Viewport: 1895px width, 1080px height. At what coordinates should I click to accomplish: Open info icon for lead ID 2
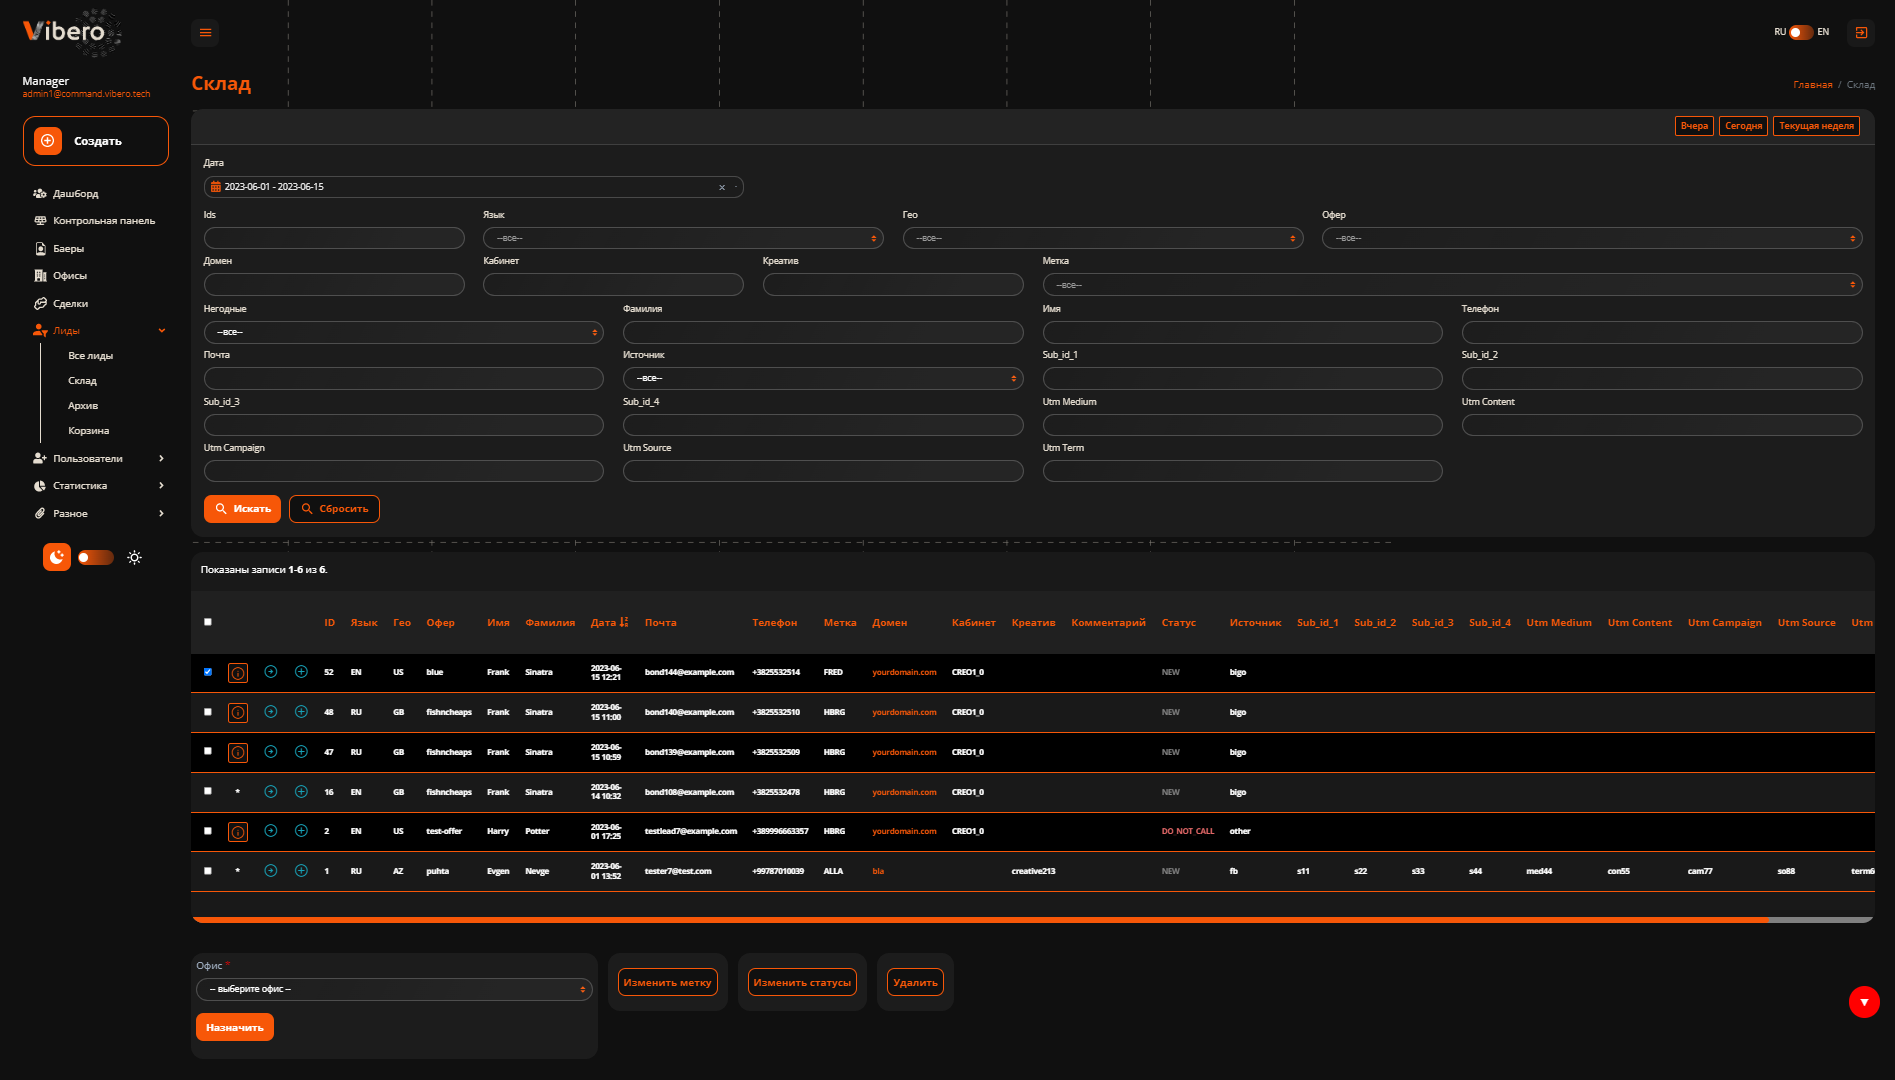coord(238,832)
